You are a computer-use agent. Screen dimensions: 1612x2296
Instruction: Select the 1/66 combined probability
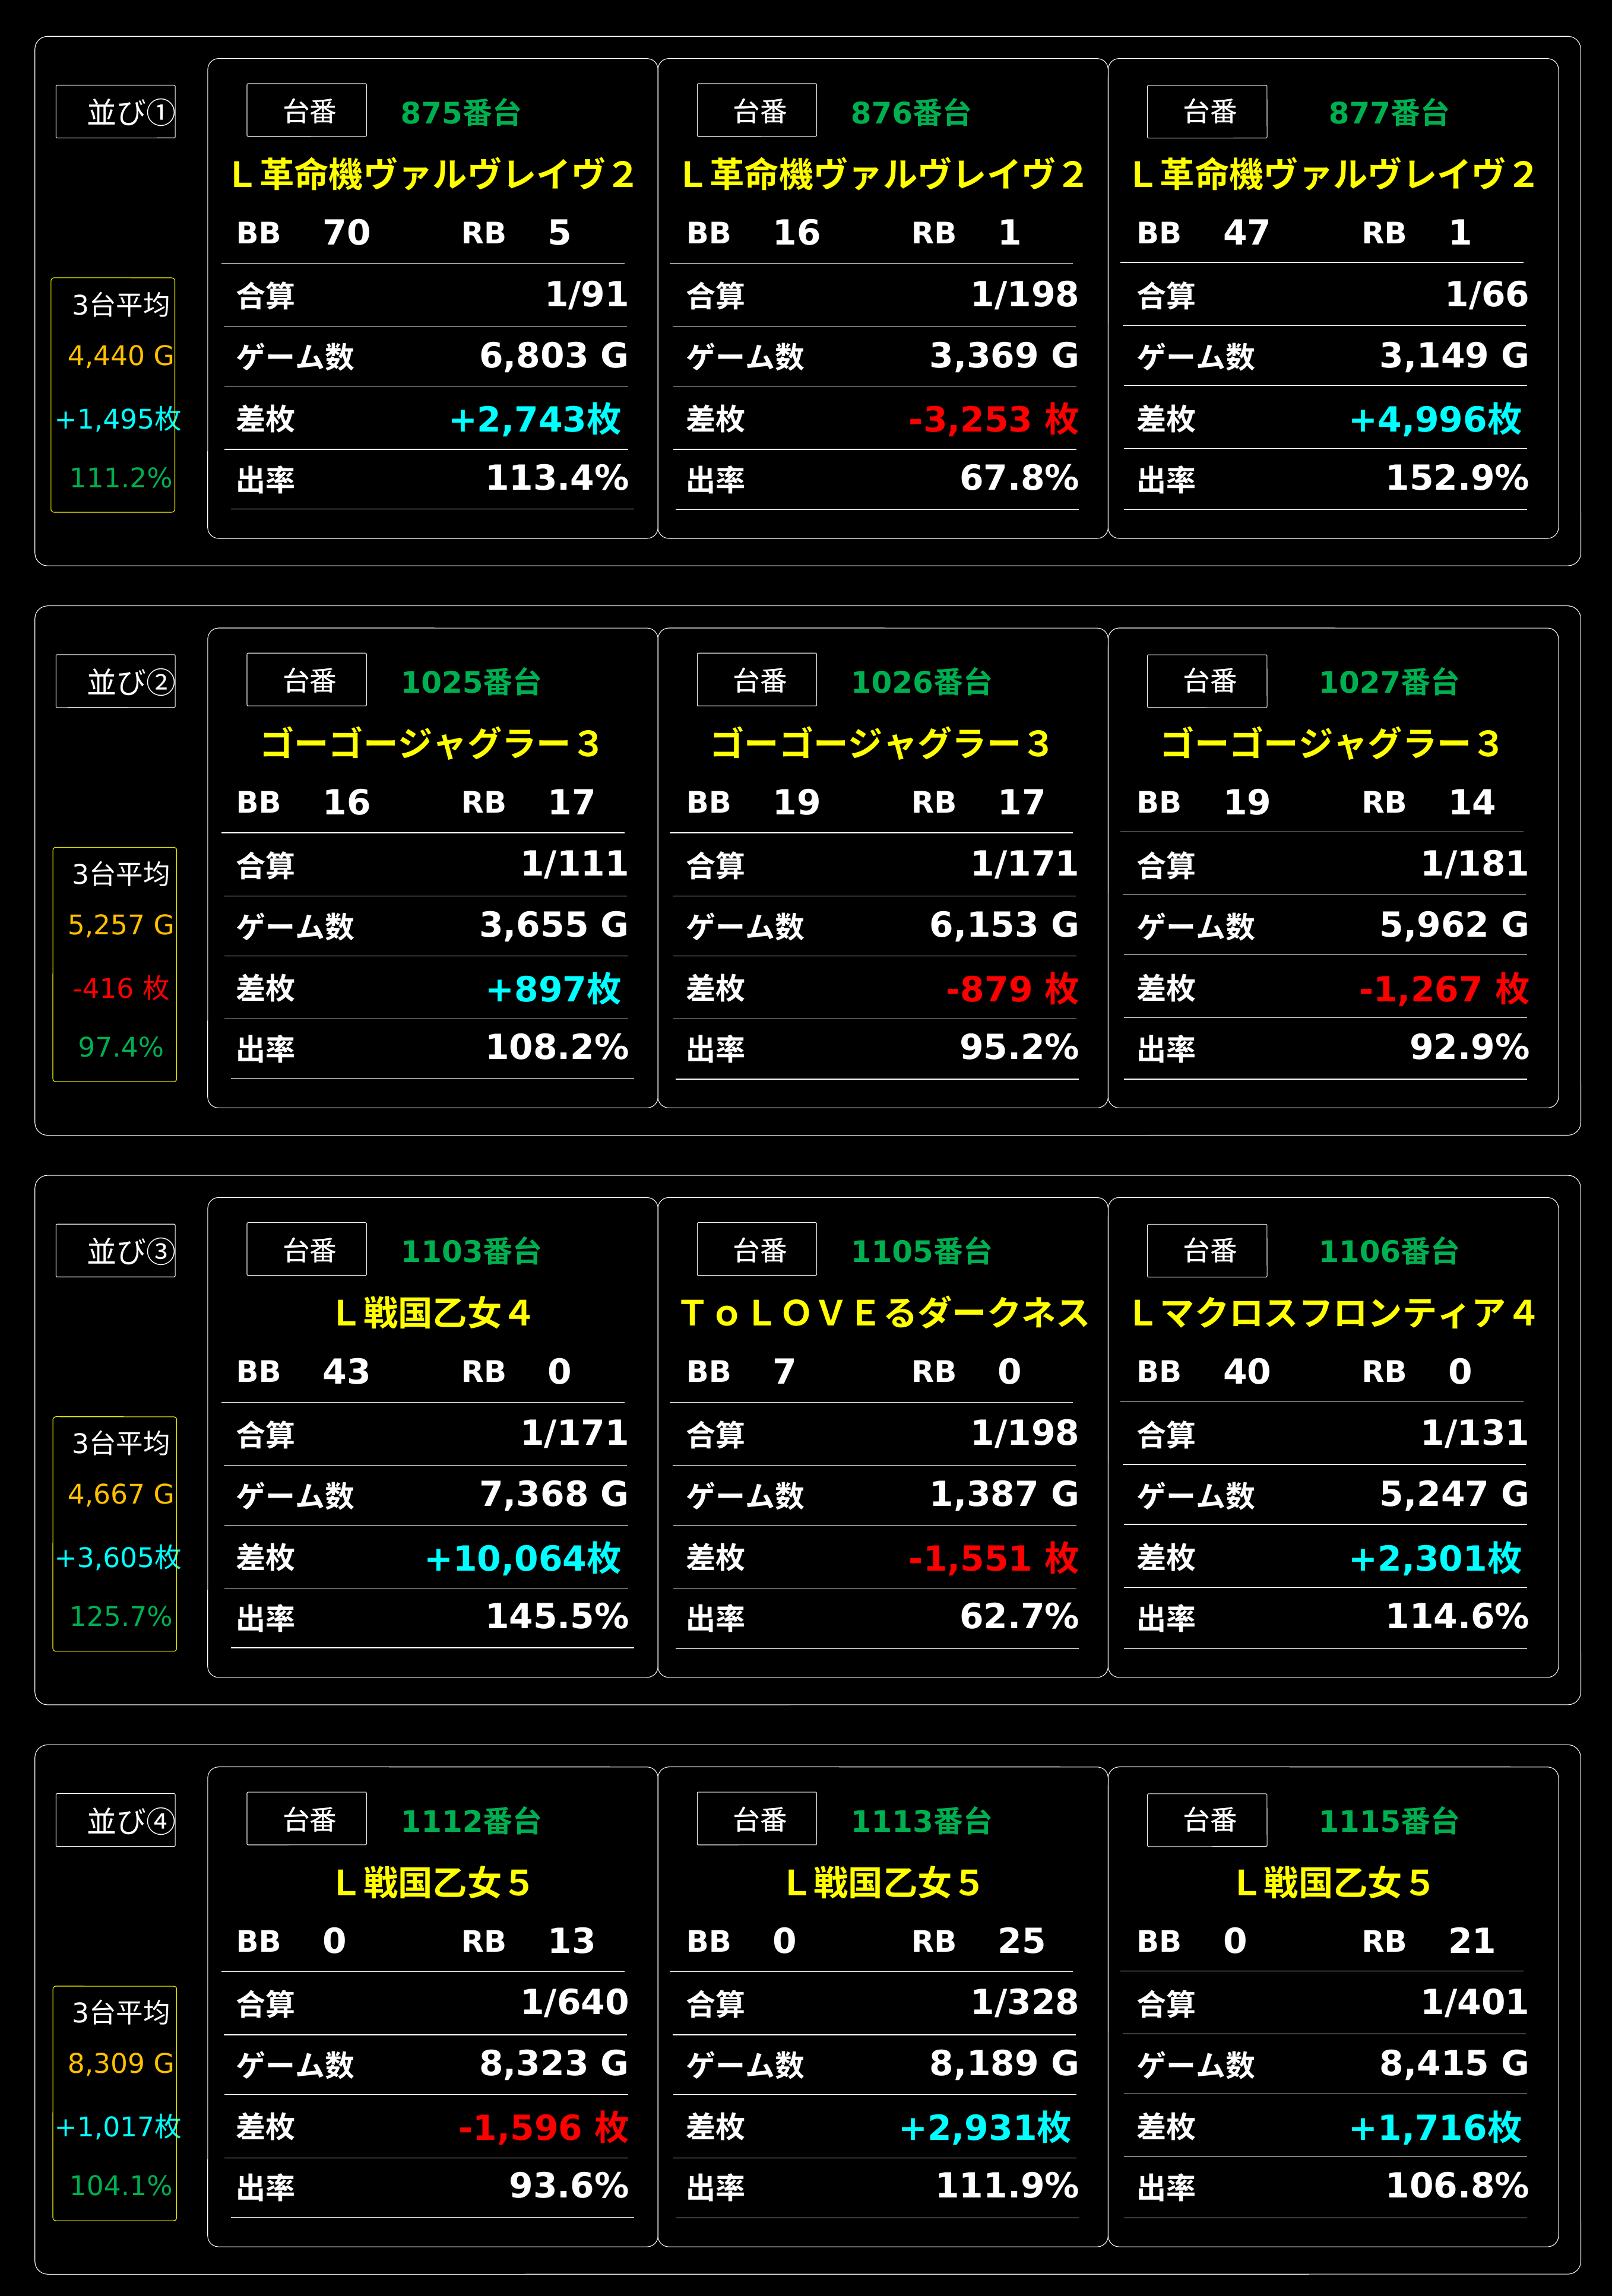[x=1487, y=294]
